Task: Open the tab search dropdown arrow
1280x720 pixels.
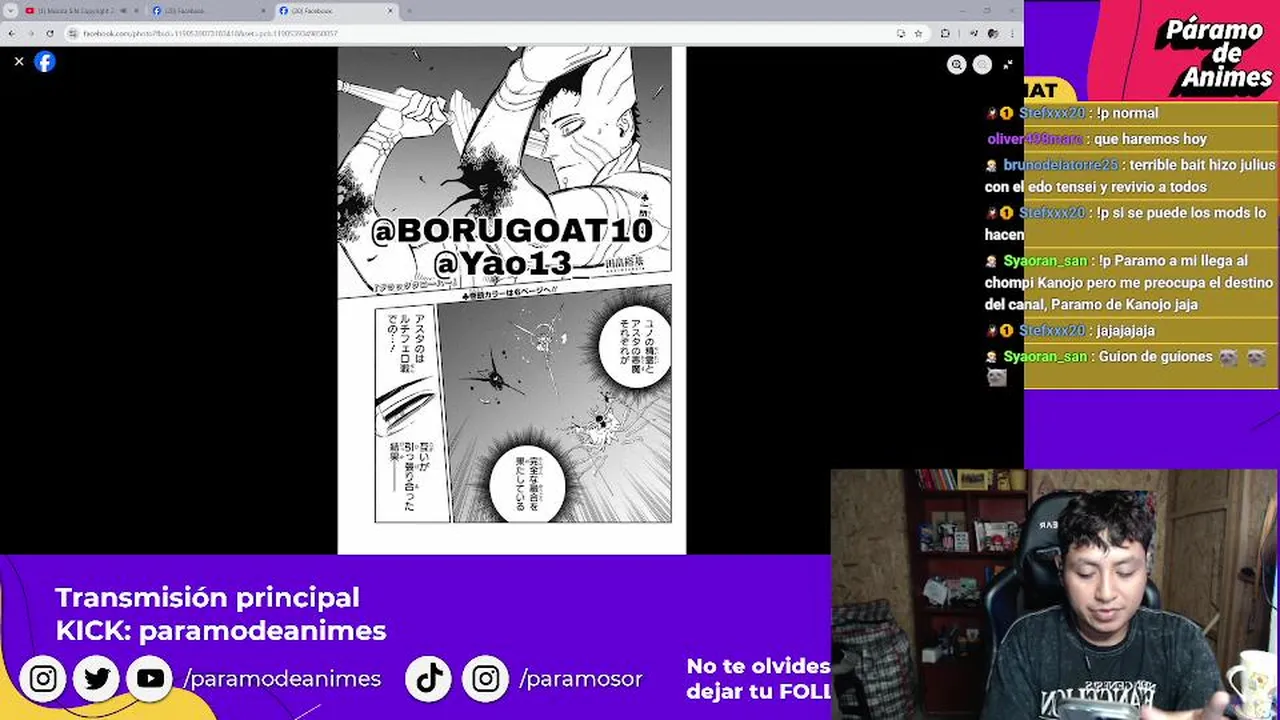Action: pos(10,11)
